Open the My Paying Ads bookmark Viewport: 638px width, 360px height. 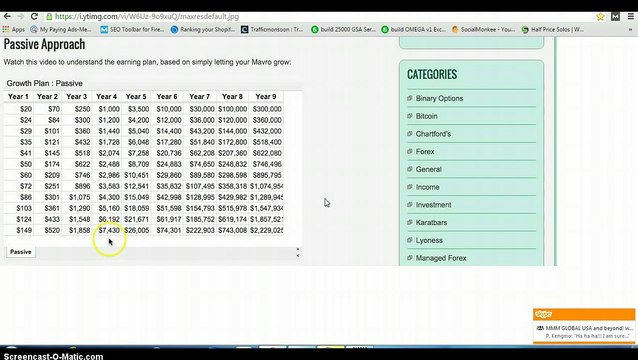pyautogui.click(x=61, y=29)
